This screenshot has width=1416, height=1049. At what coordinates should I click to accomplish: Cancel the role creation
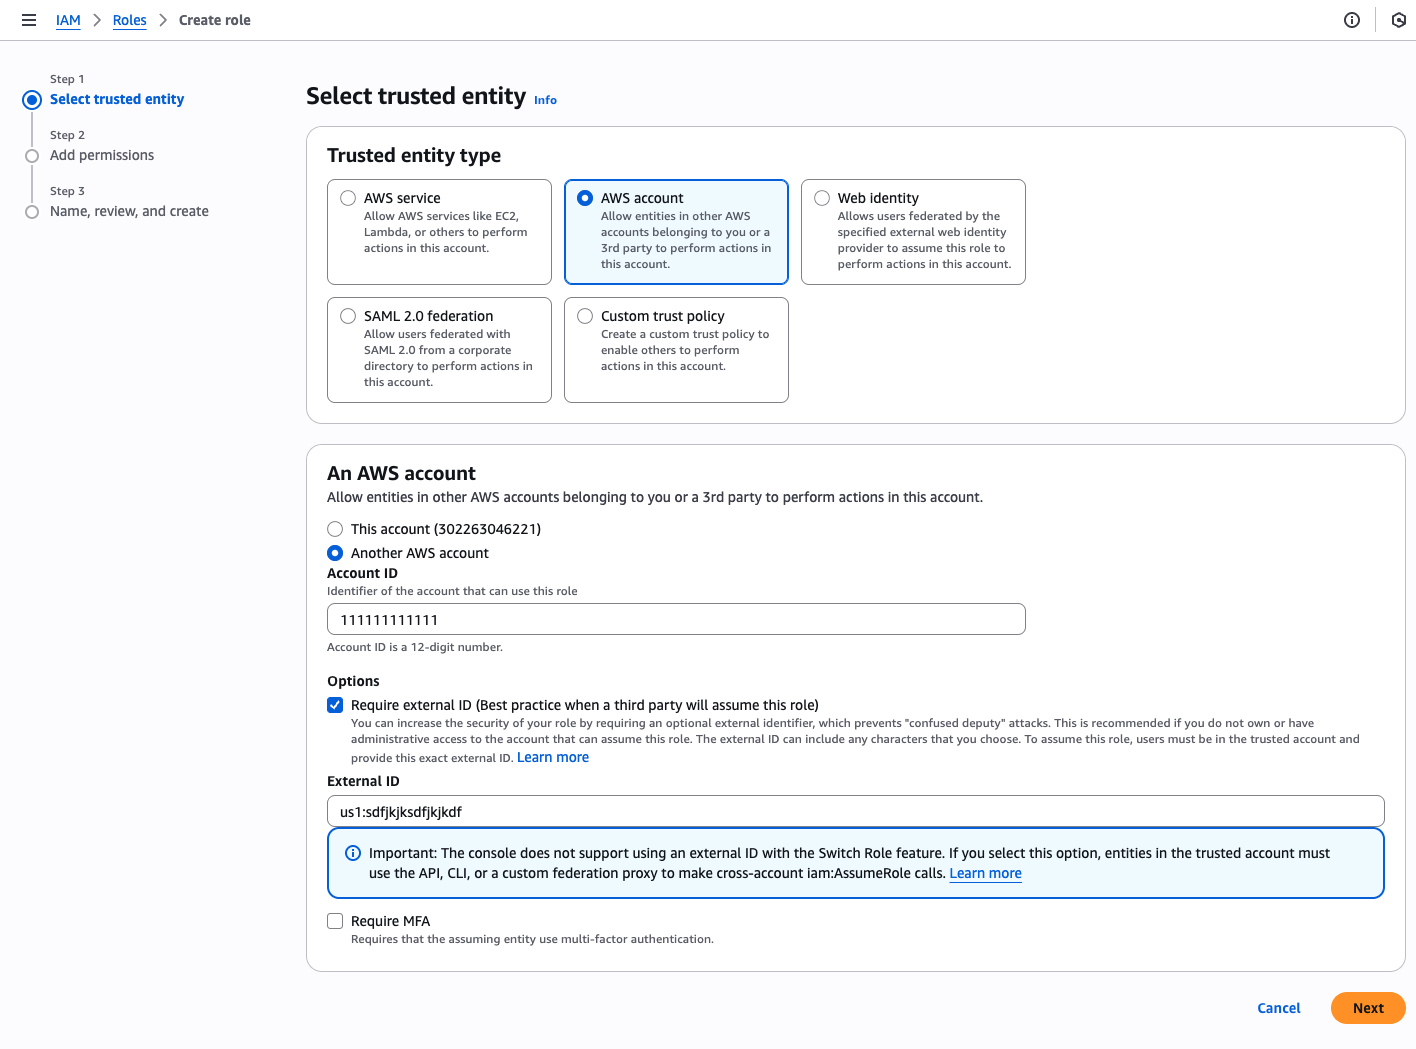tap(1278, 1008)
